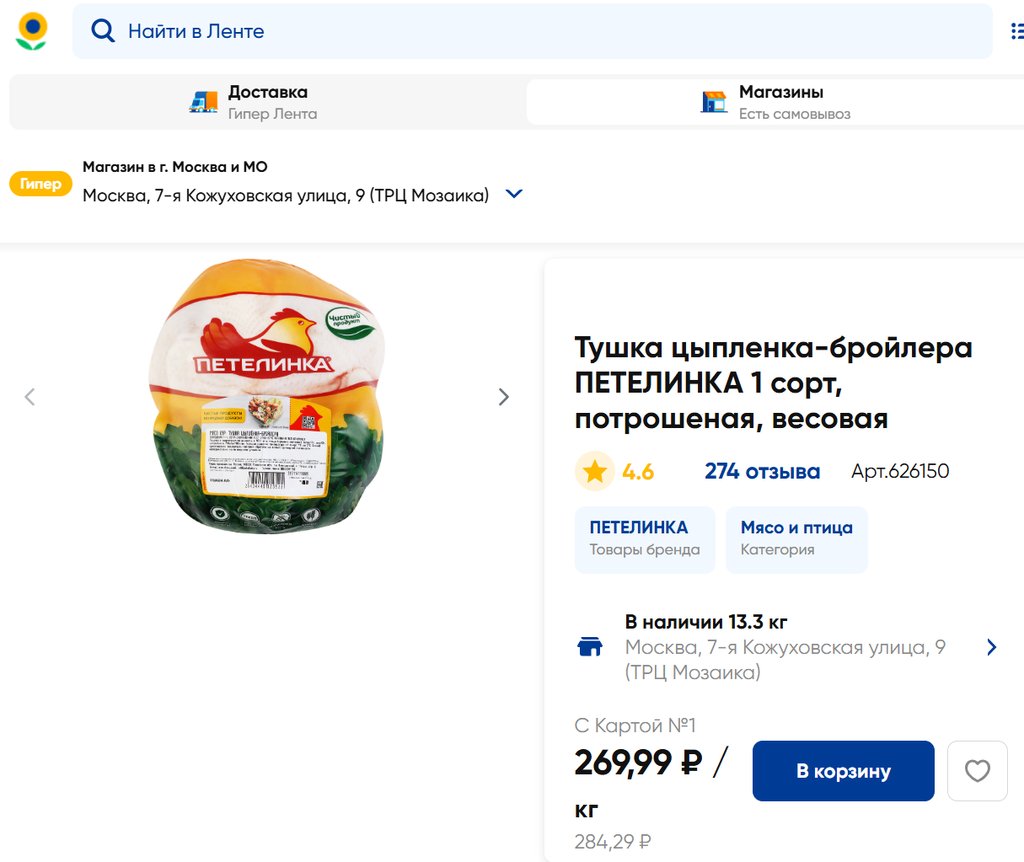Viewport: 1024px width, 862px height.
Task: Switch to the Доставка tab
Action: (267, 102)
